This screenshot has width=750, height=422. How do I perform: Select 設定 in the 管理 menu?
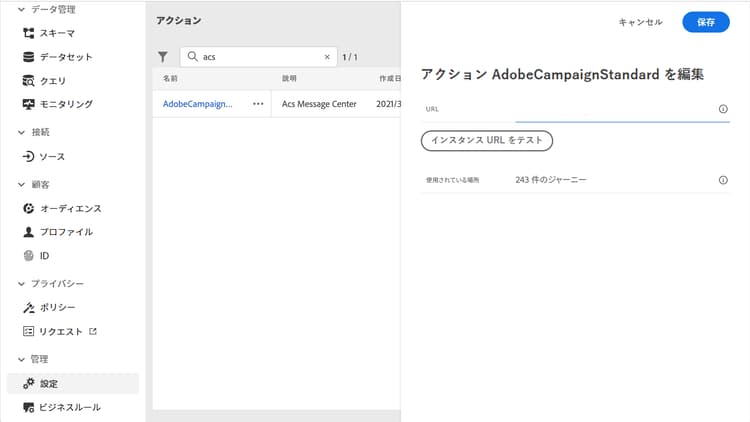48,383
